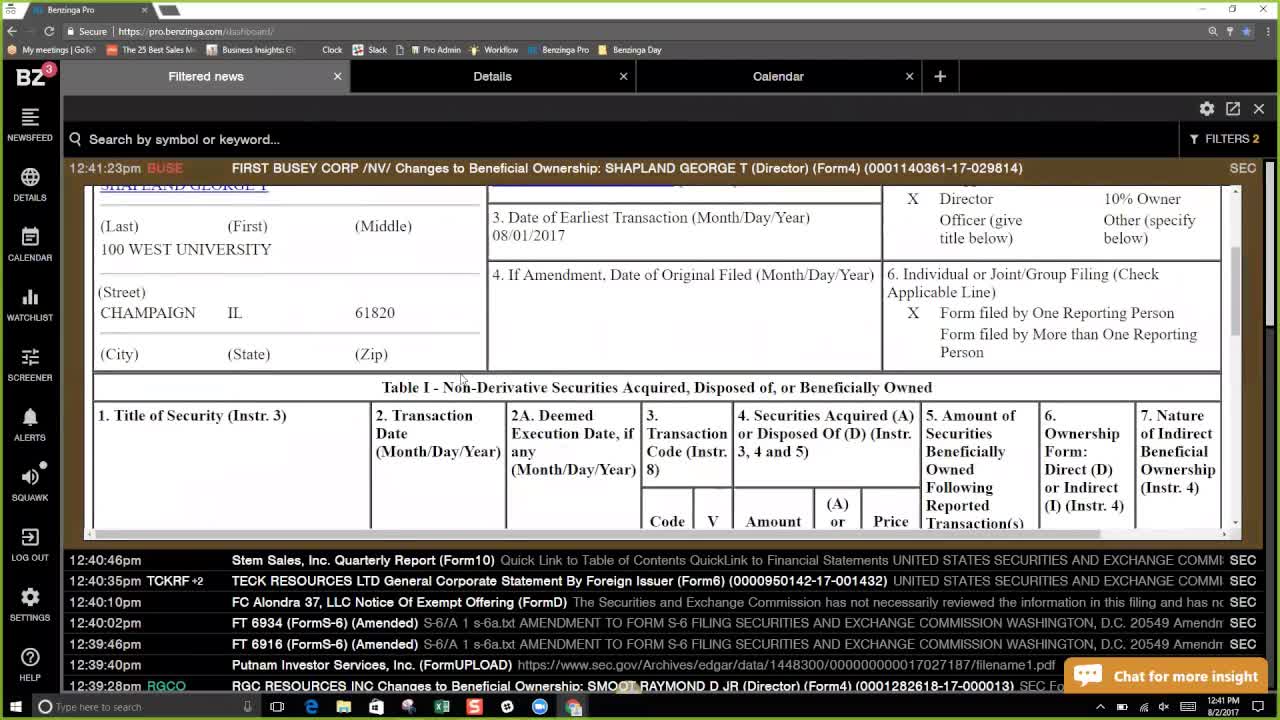
Task: Reload the page with the refresh icon
Action: (48, 31)
